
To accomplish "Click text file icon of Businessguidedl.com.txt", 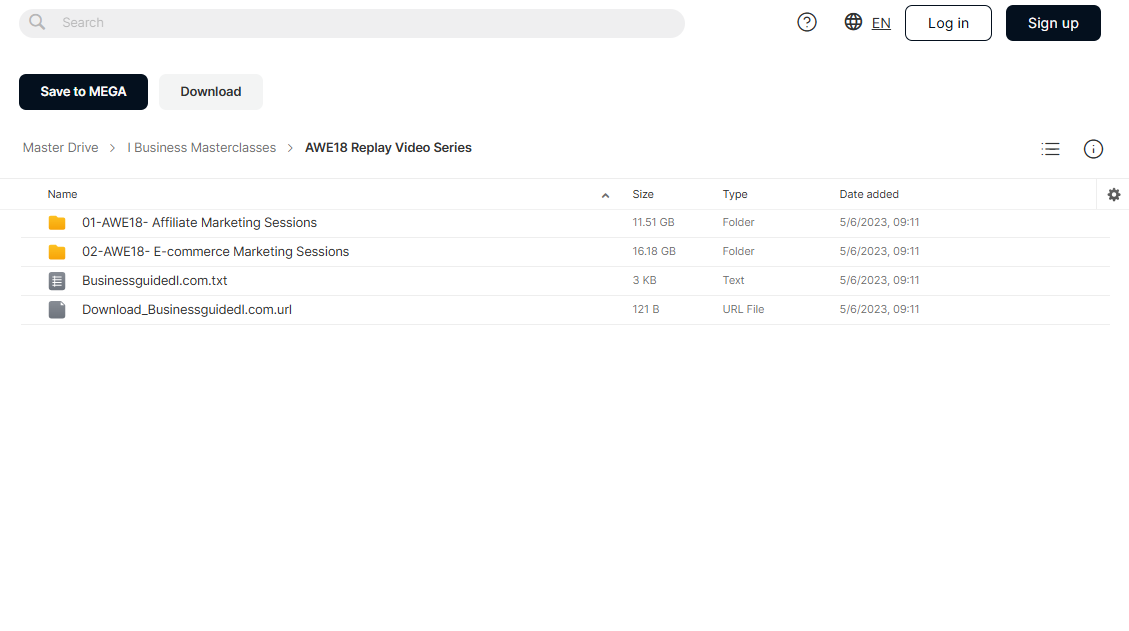I will 57,281.
